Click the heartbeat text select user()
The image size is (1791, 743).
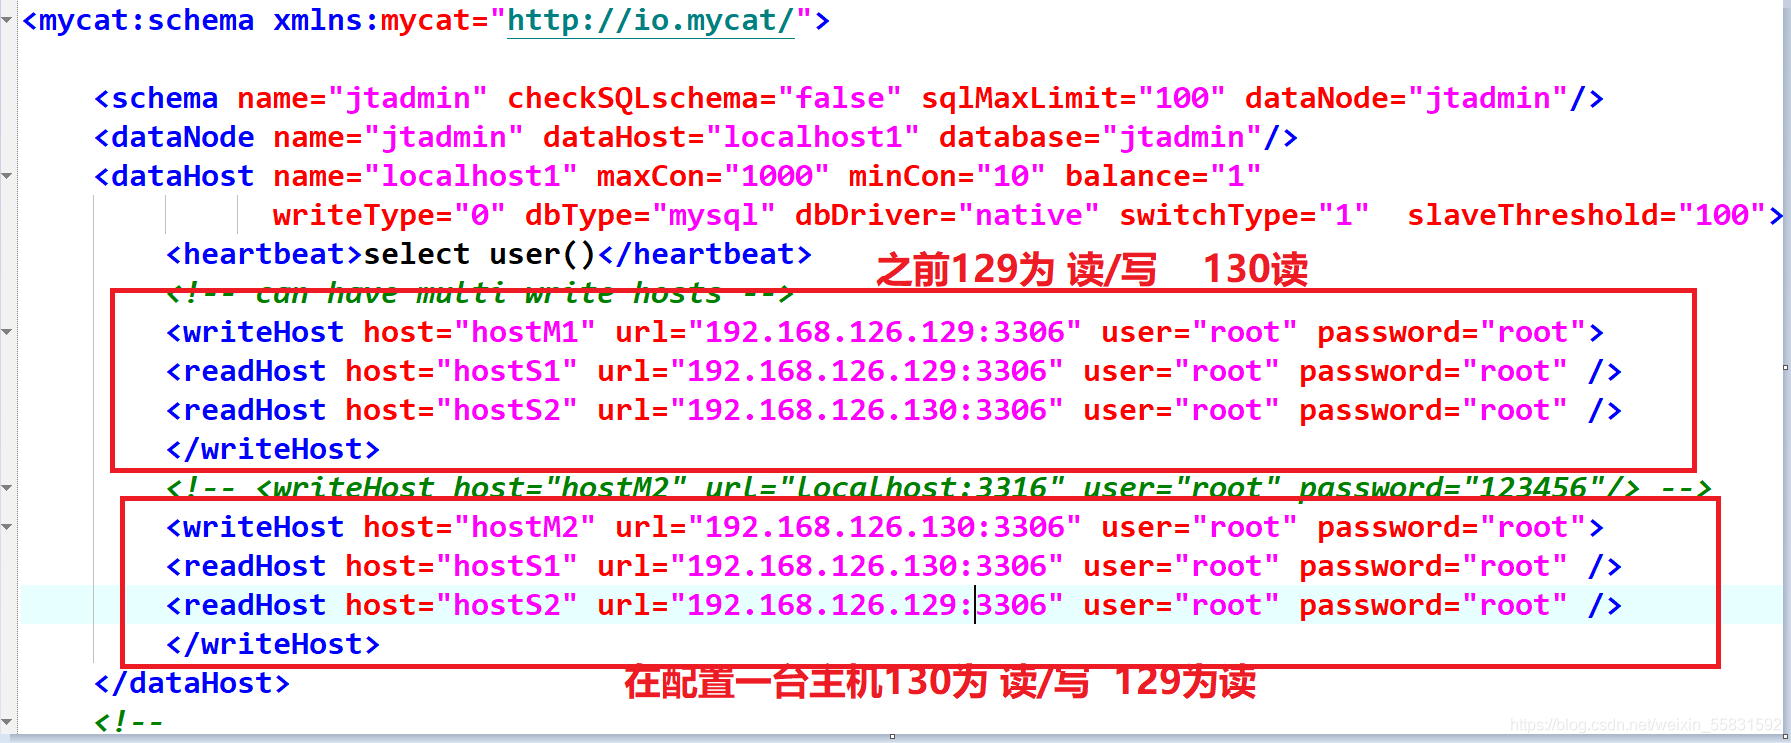480,254
